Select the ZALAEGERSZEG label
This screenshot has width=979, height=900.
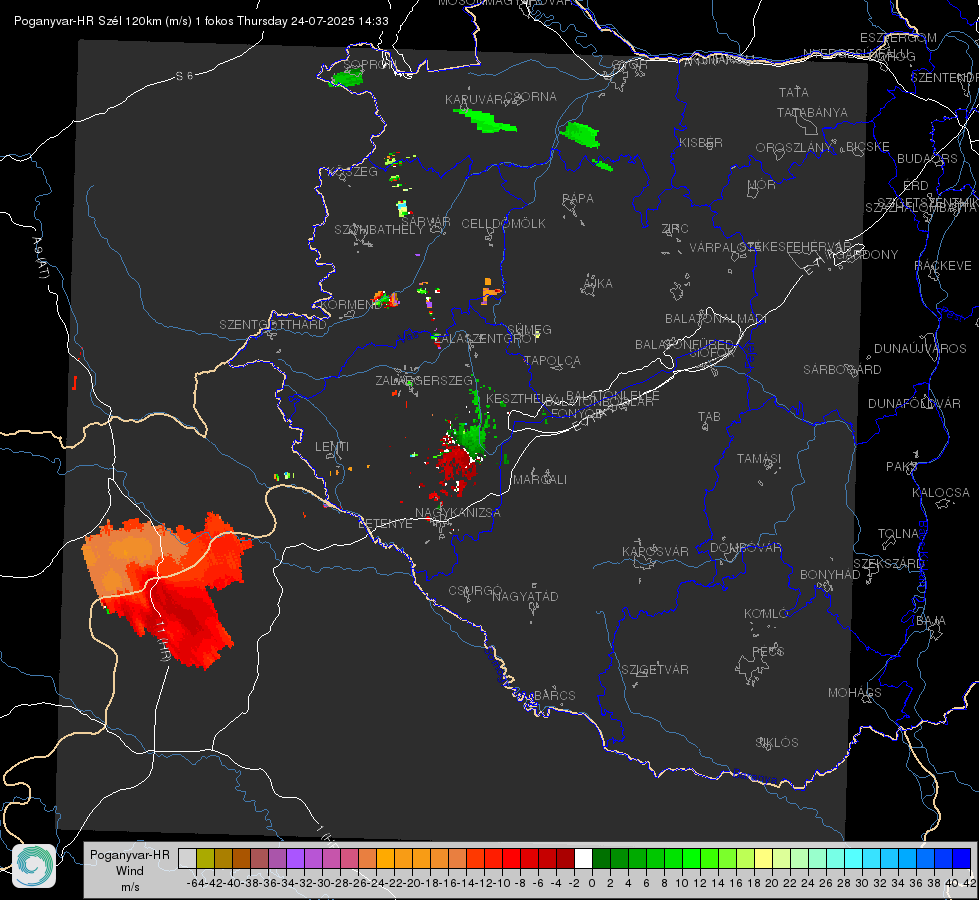424,380
